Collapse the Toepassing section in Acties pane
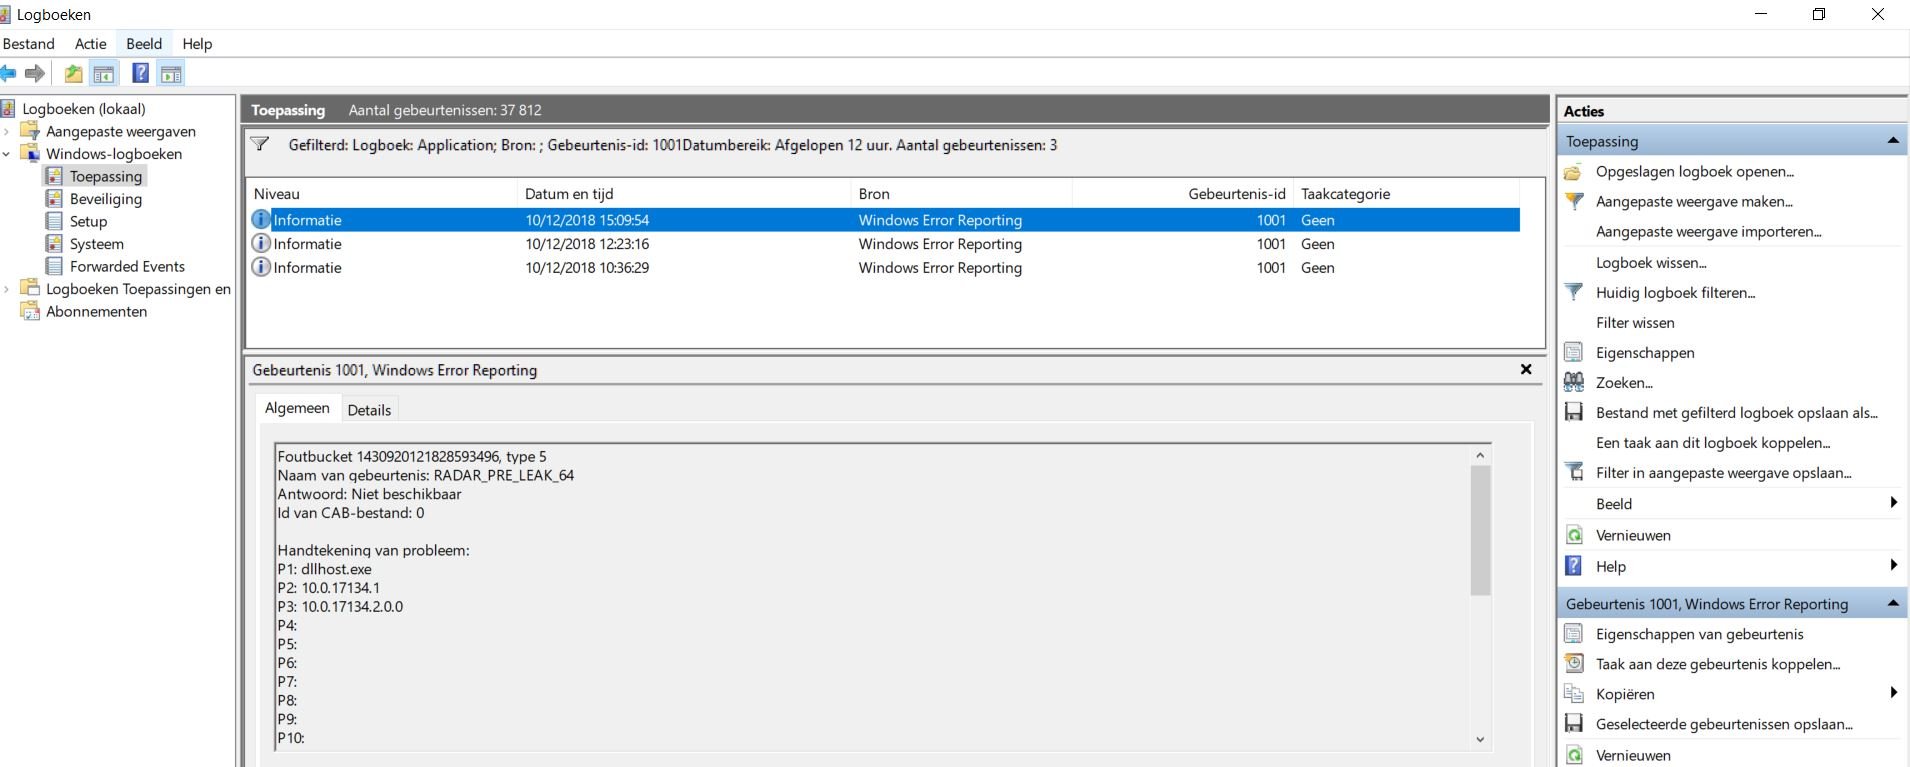1910x767 pixels. tap(1893, 141)
